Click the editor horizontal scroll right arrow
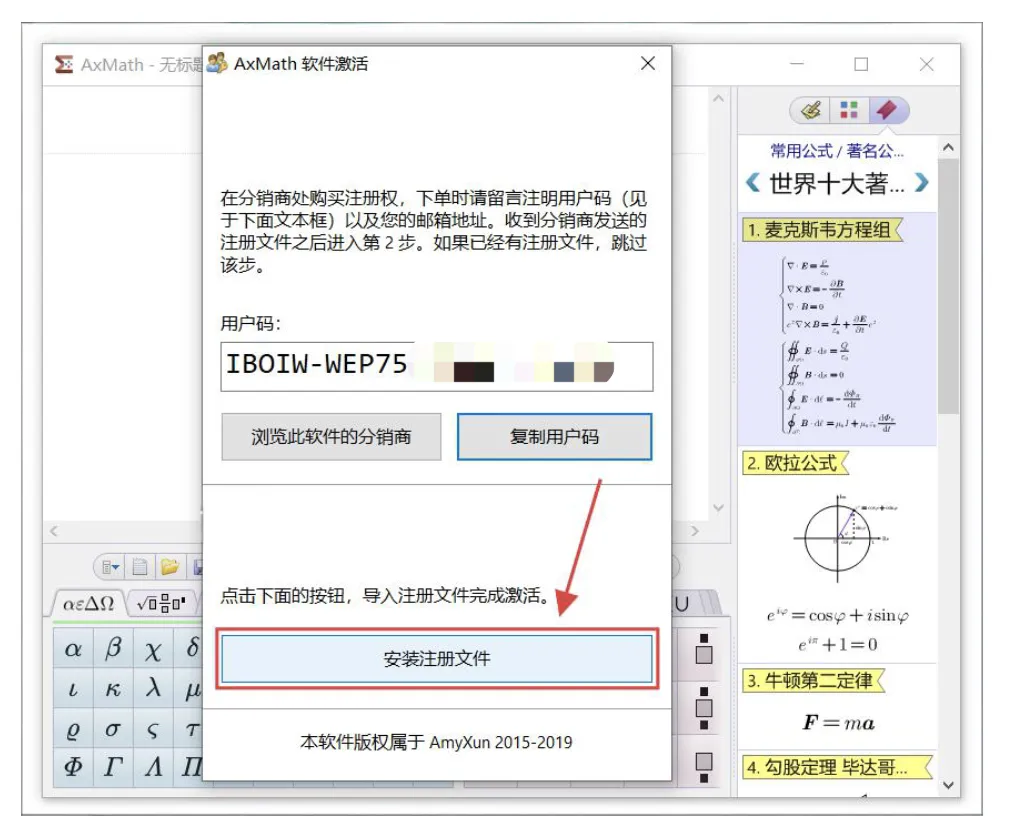This screenshot has height=830, width=1014. click(x=695, y=531)
